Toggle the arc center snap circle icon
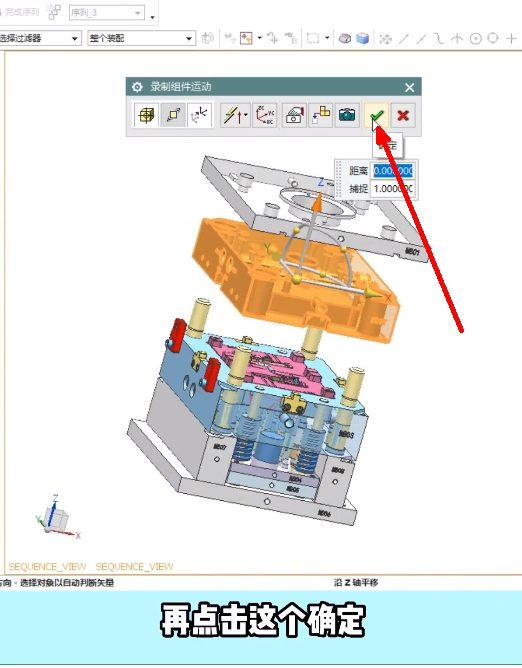 [475, 39]
